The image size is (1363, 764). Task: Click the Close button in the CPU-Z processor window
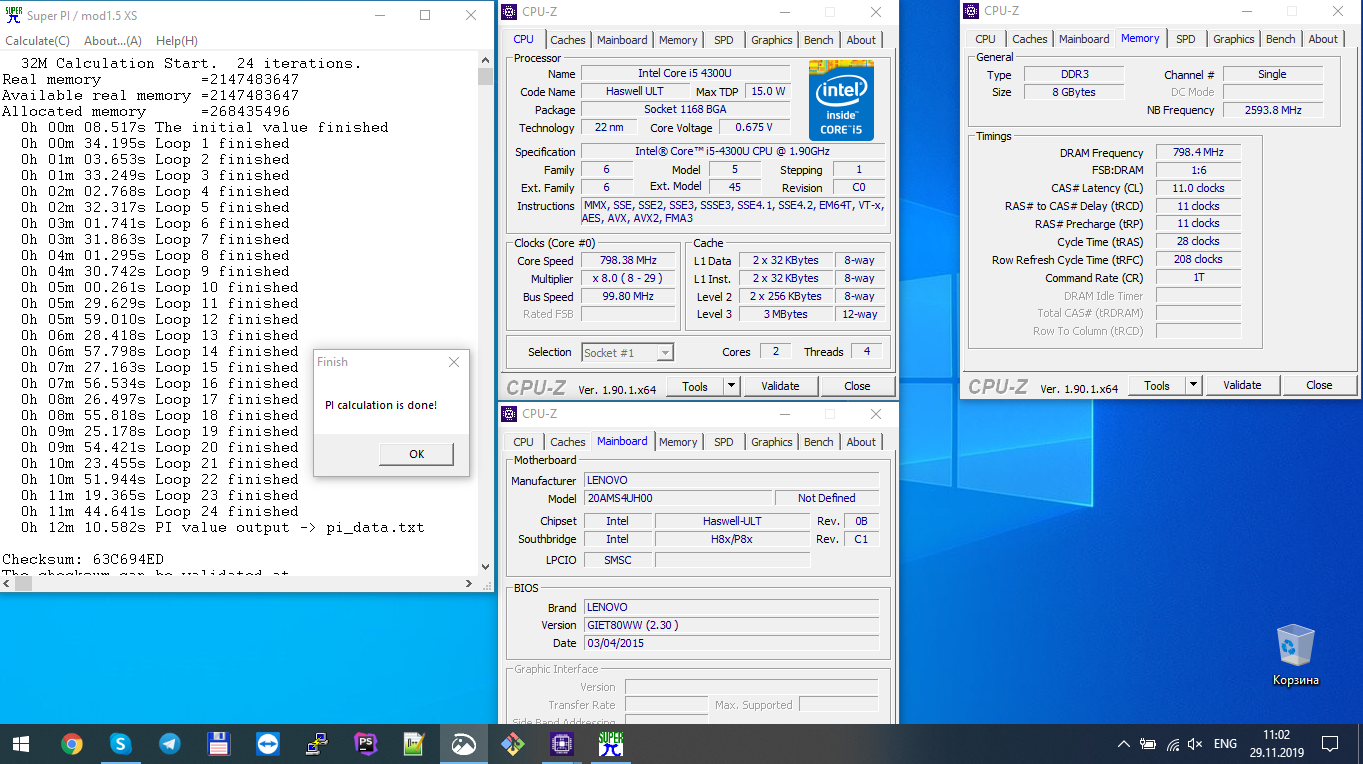[857, 386]
